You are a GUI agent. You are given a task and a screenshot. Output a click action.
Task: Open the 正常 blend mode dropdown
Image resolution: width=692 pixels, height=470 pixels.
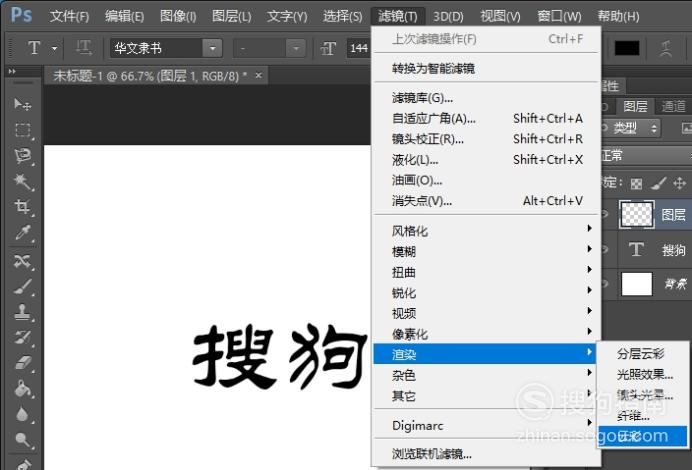[646, 156]
